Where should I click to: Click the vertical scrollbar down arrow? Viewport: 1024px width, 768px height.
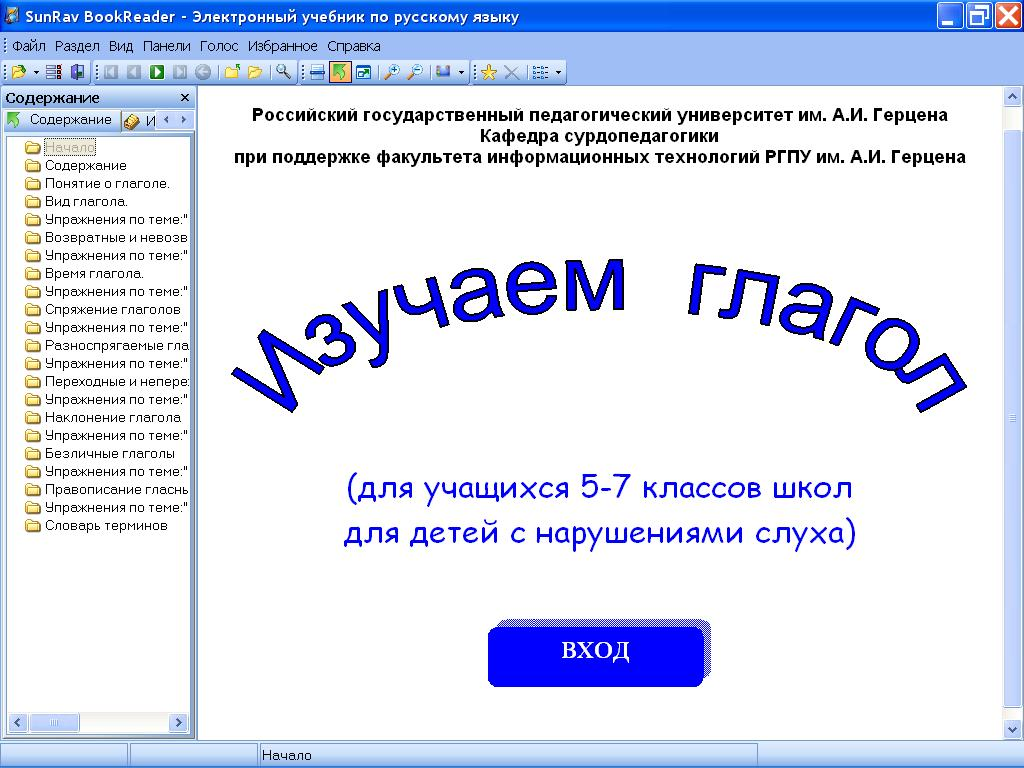1013,732
